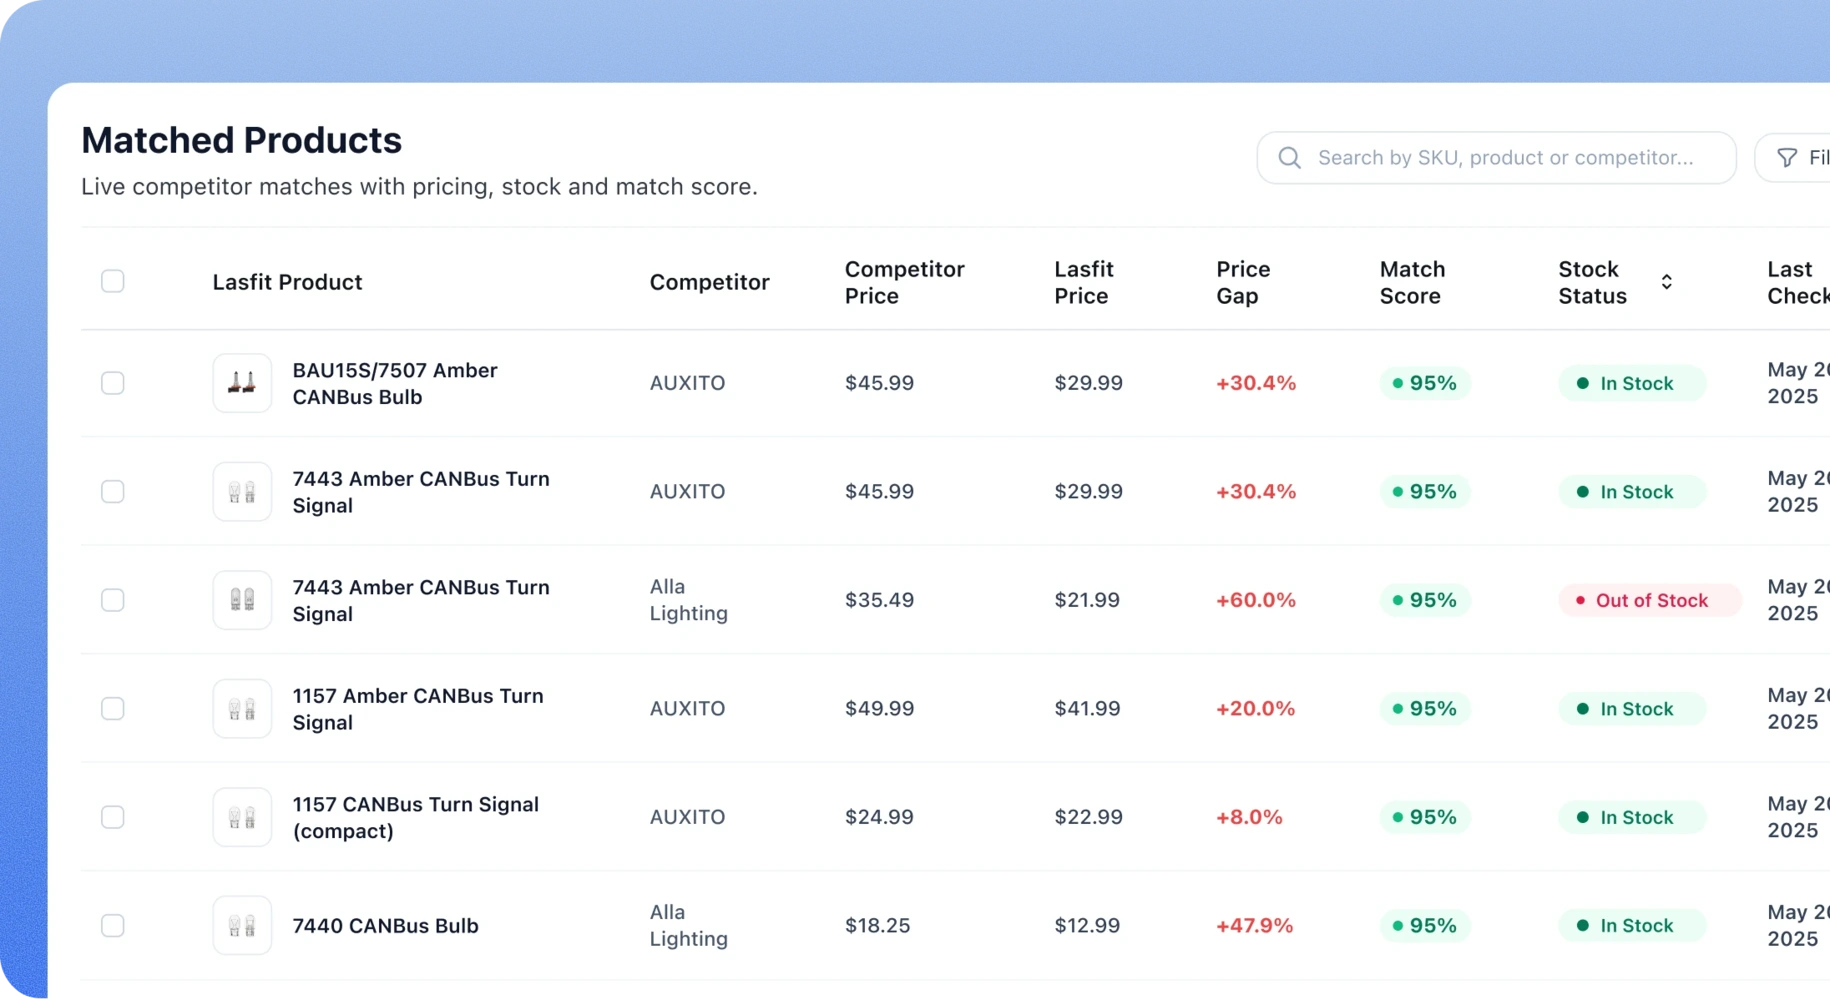This screenshot has width=1830, height=1000.
Task: Check the BAU15S/7507 Amber CANBus Bulb row
Action: click(x=113, y=383)
